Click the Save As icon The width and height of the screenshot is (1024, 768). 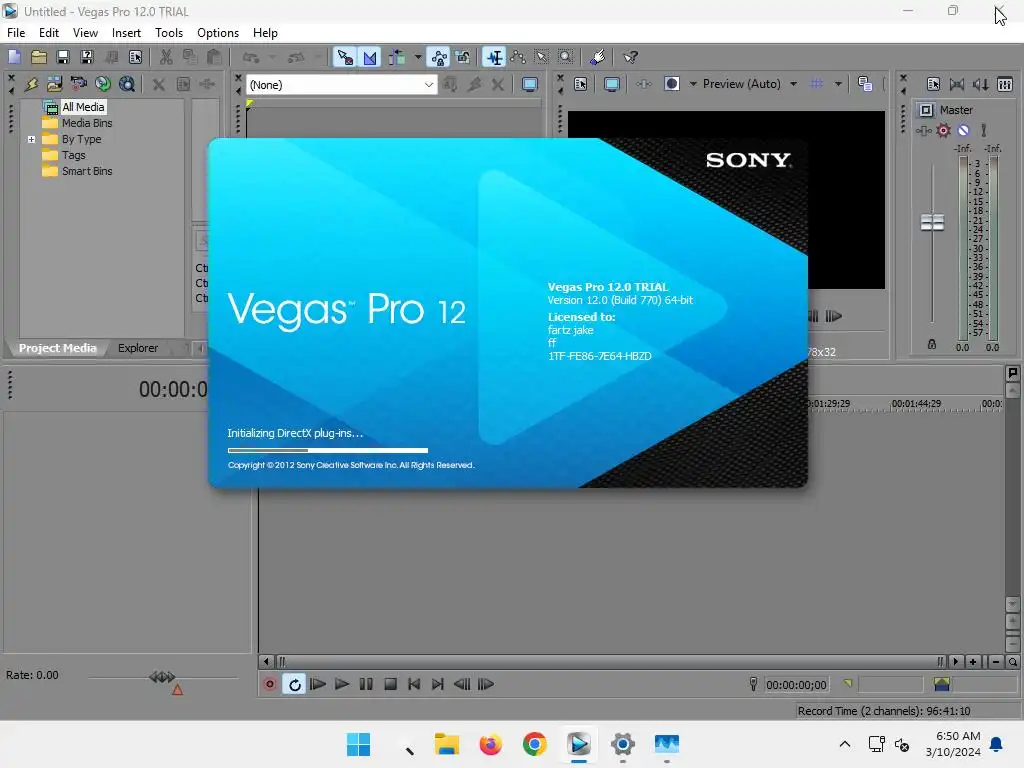[87, 57]
